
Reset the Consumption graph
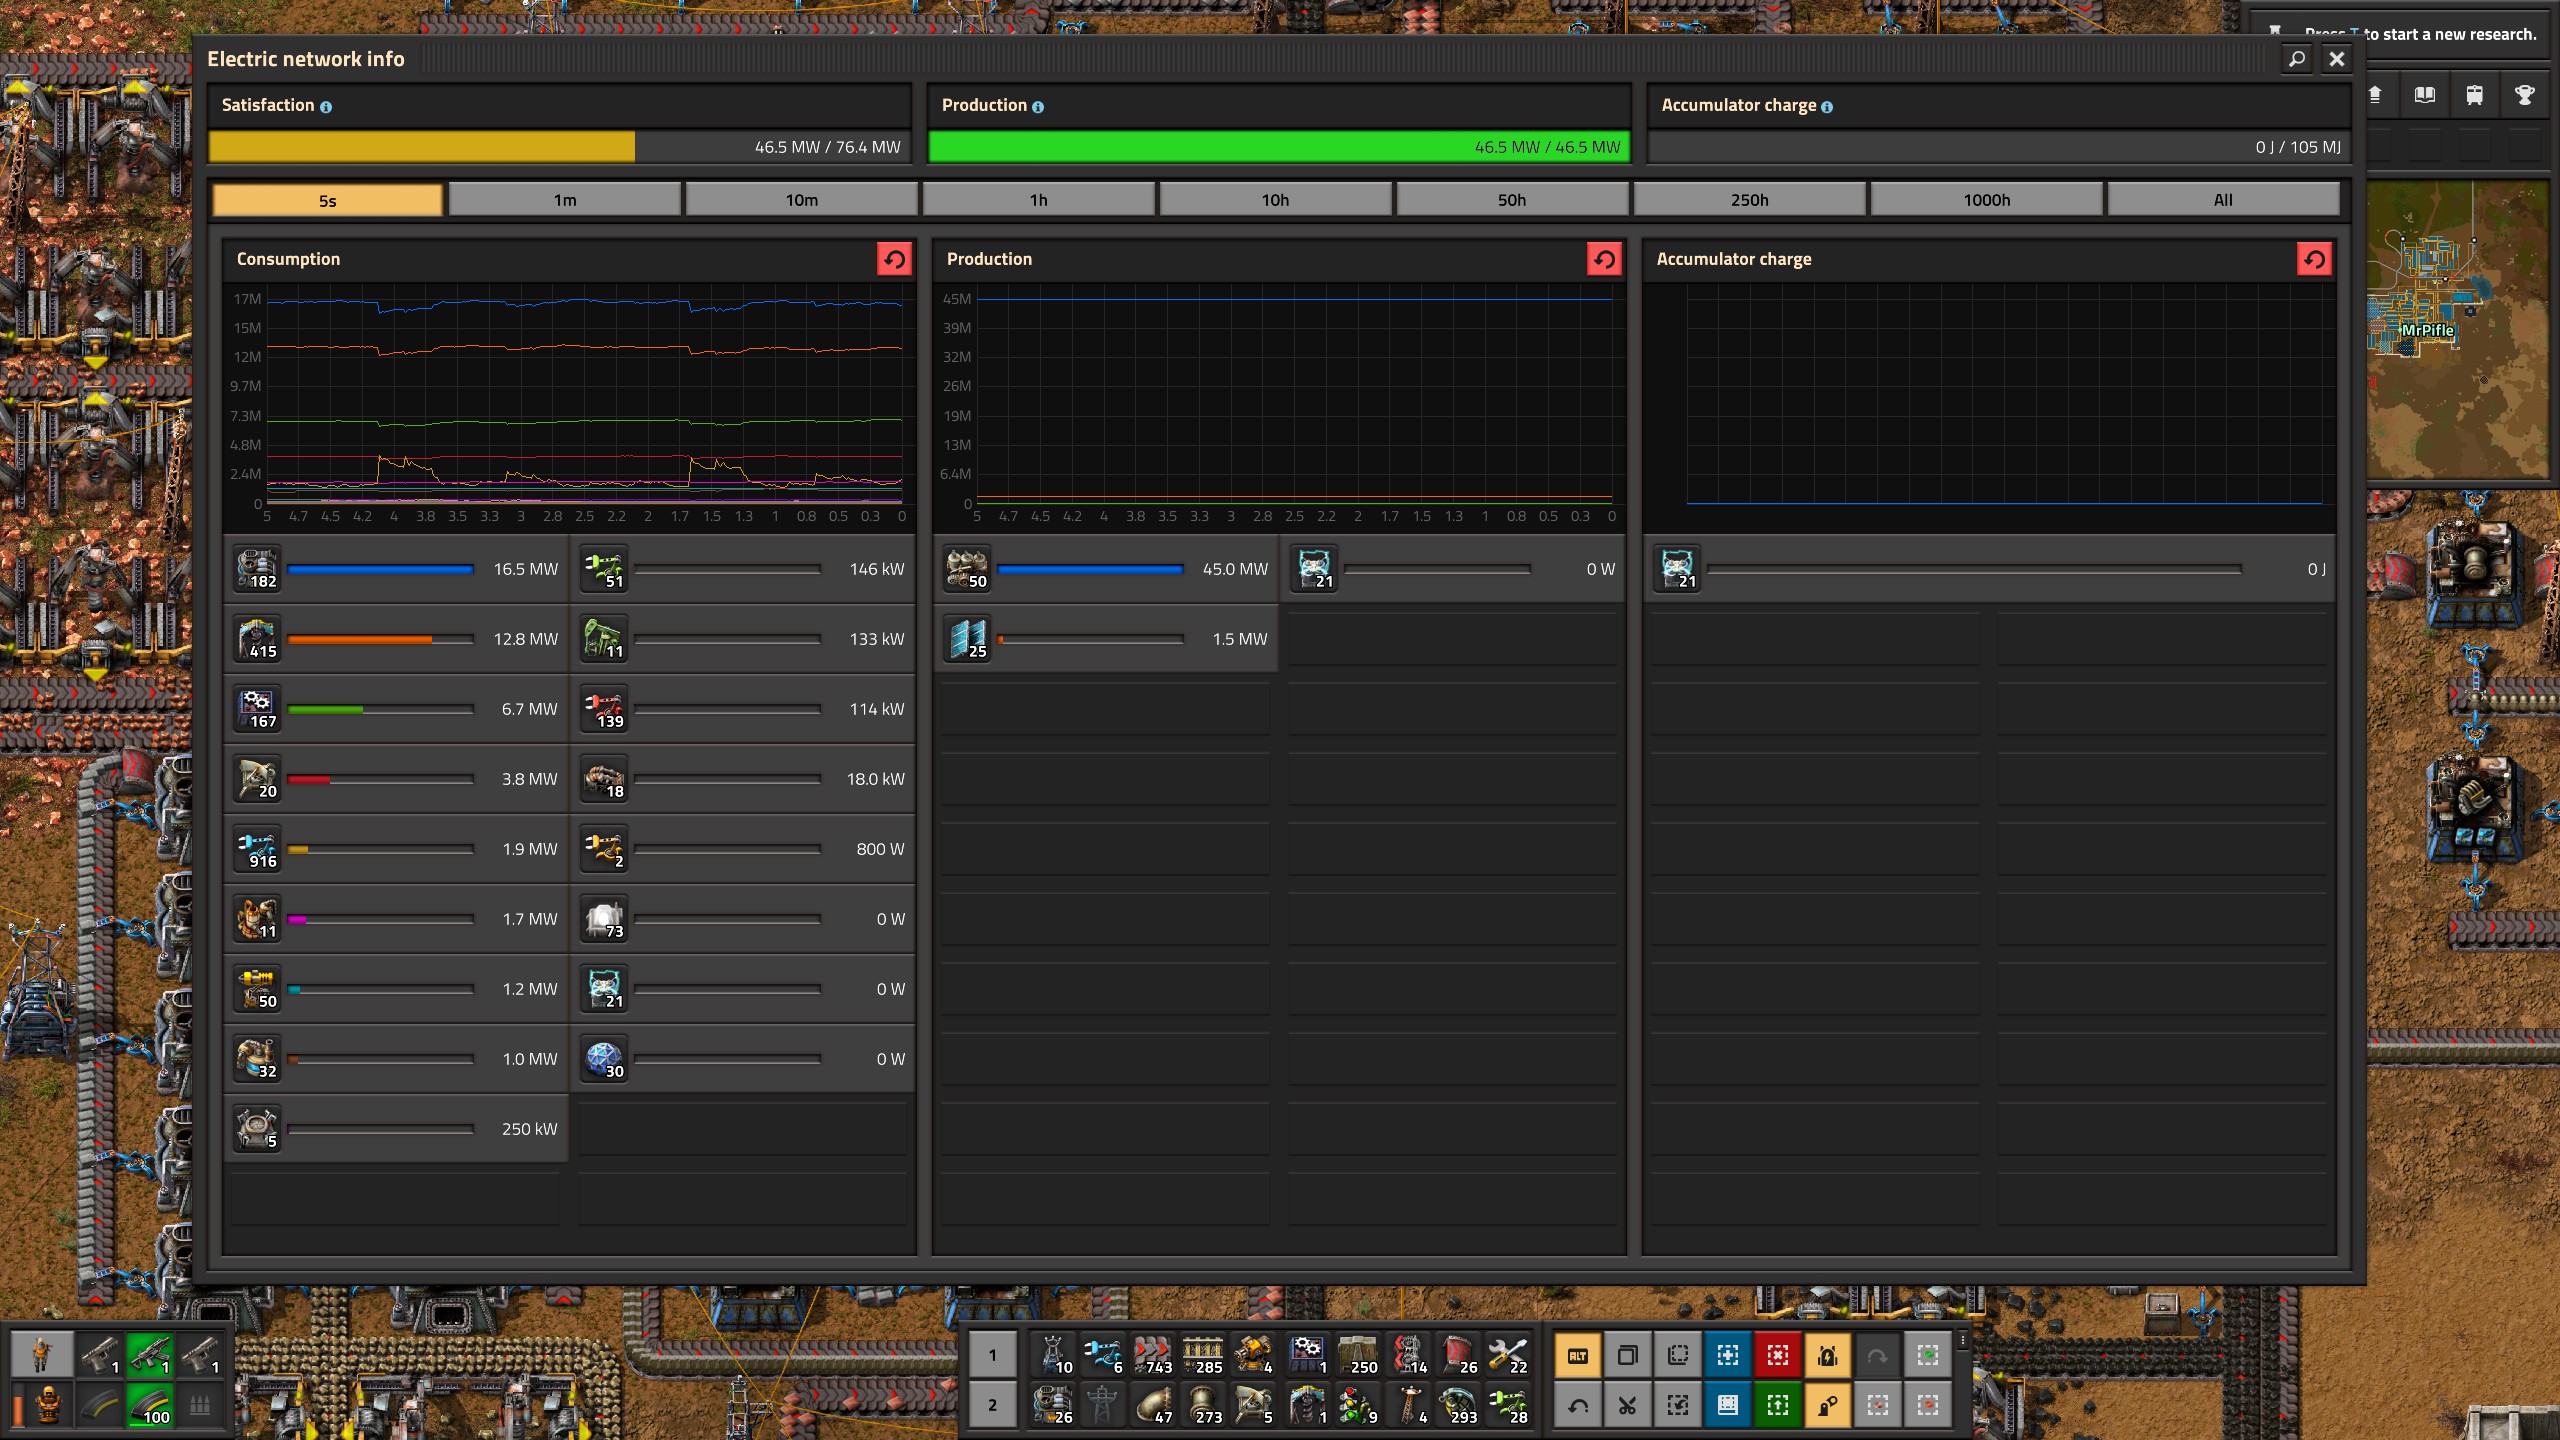coord(894,259)
